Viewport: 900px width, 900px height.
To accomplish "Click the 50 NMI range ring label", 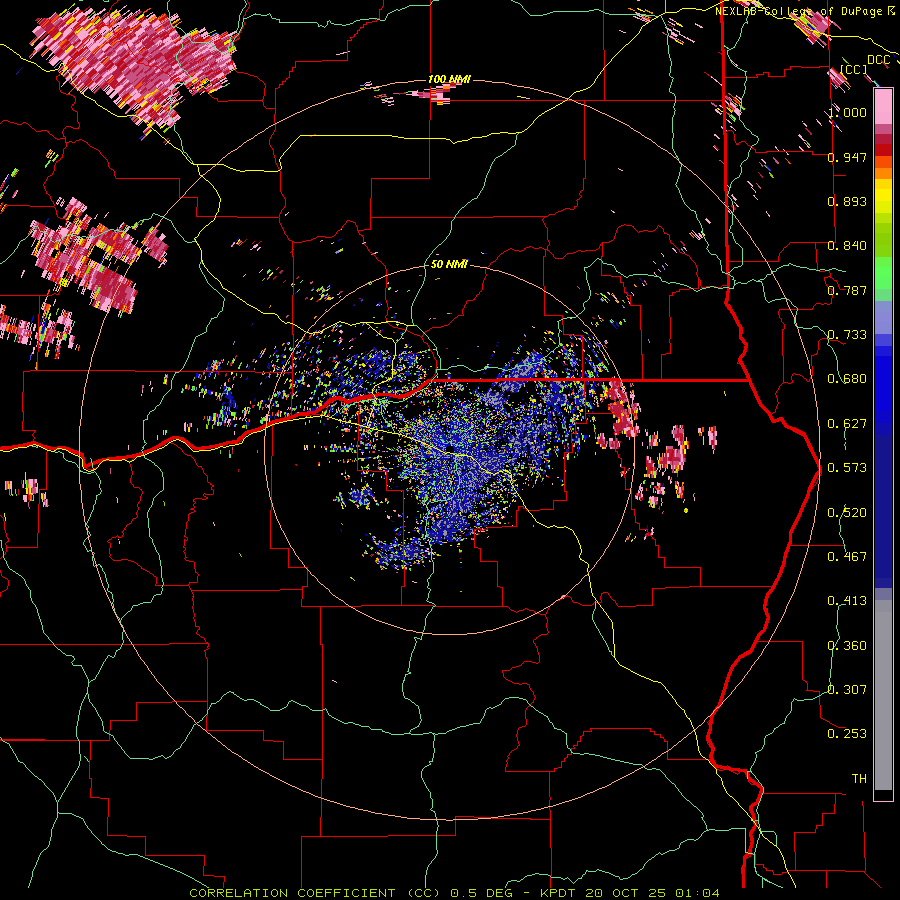I will [449, 264].
